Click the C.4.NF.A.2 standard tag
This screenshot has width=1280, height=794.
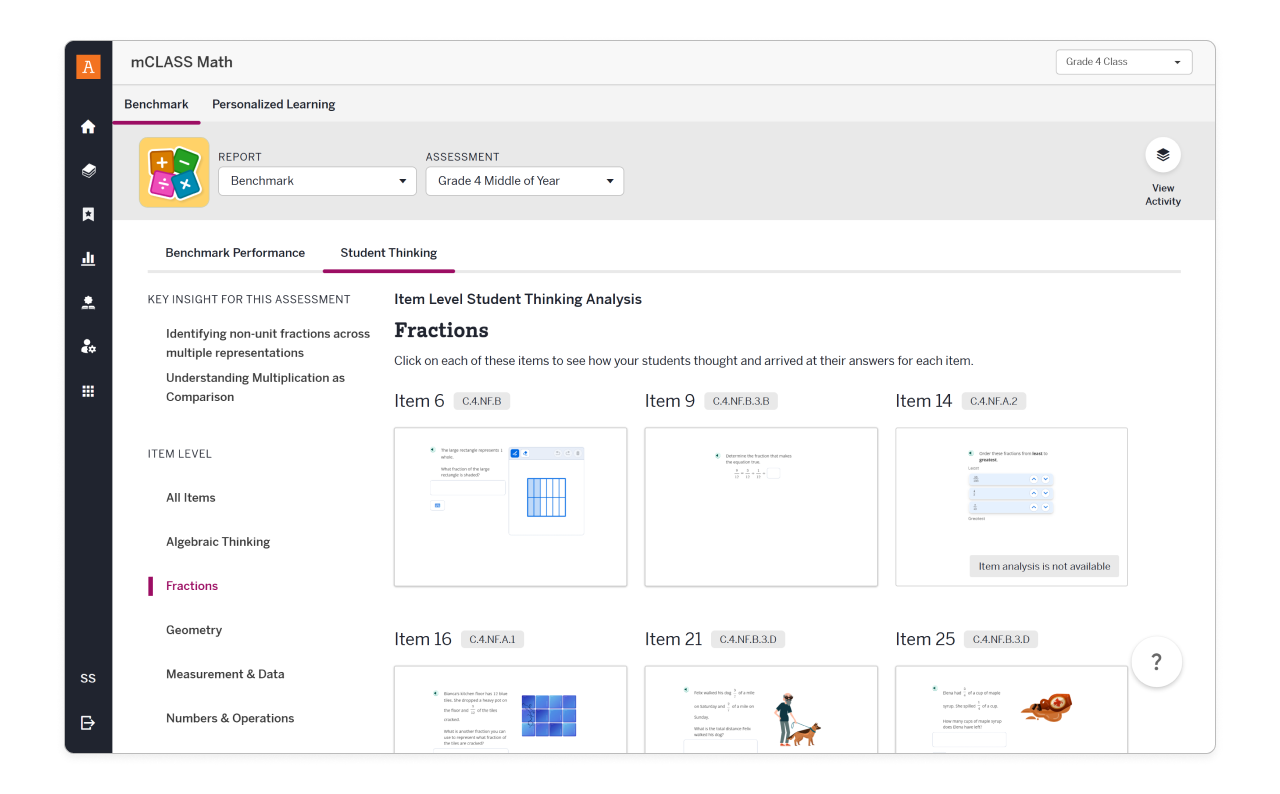point(994,401)
